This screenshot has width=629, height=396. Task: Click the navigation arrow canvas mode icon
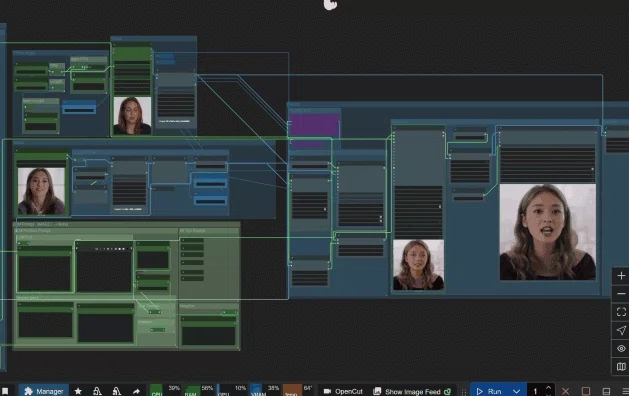(621, 330)
